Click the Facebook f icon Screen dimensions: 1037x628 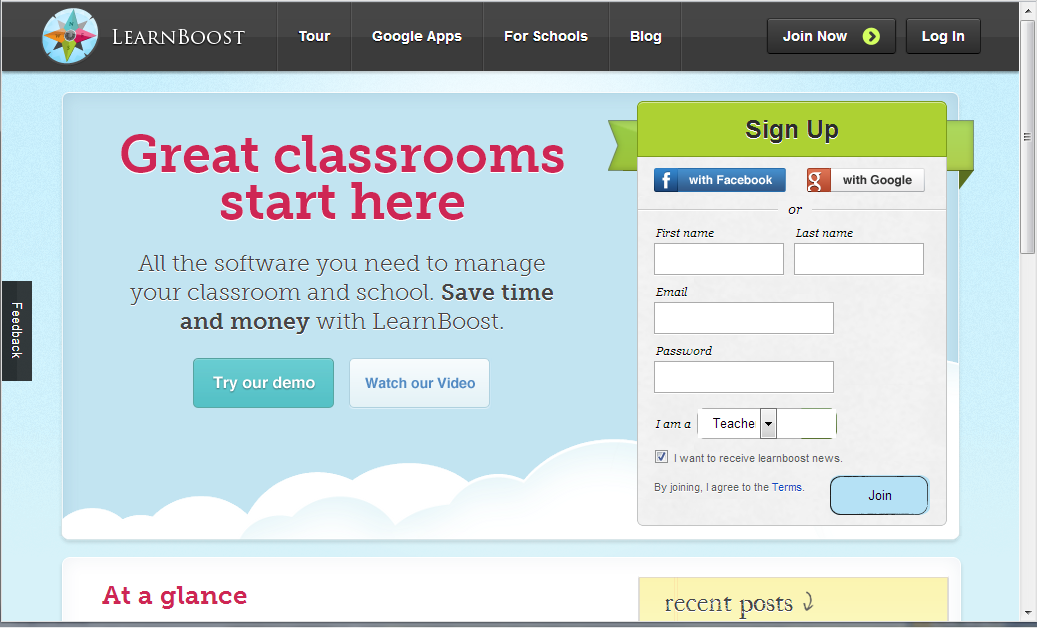(x=666, y=180)
